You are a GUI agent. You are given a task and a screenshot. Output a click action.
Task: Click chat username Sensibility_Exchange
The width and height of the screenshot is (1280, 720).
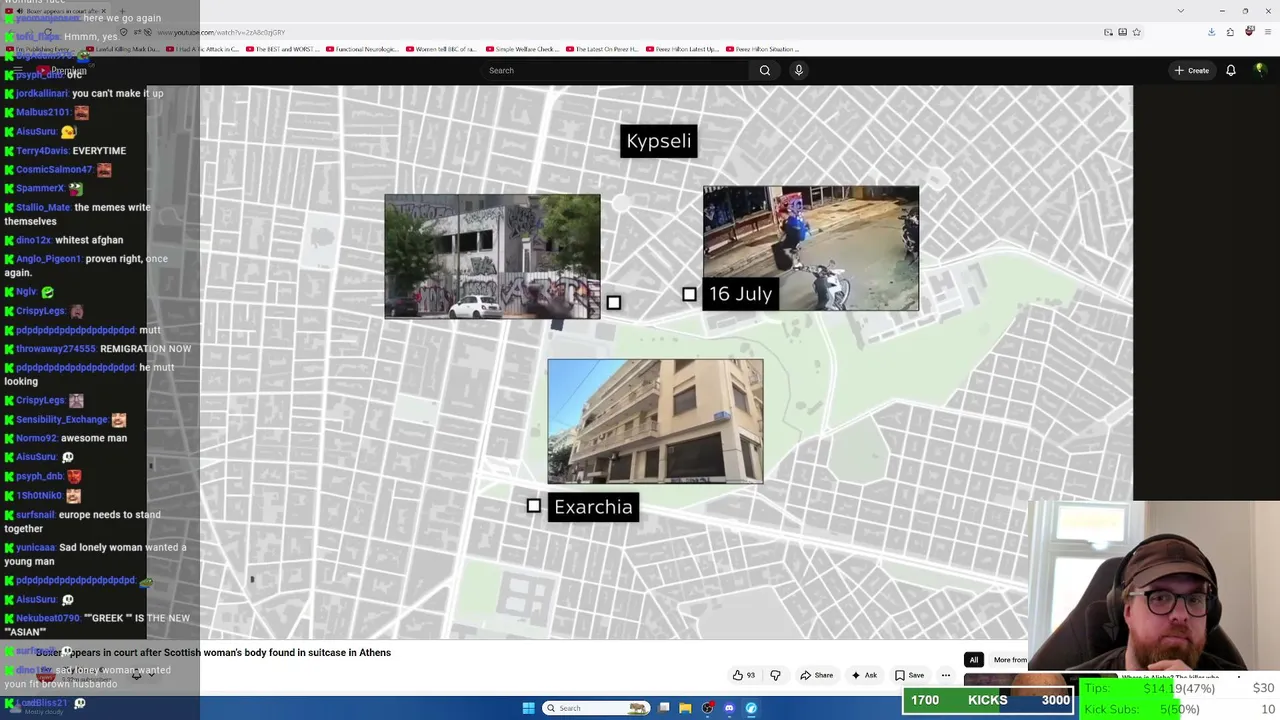coord(62,420)
